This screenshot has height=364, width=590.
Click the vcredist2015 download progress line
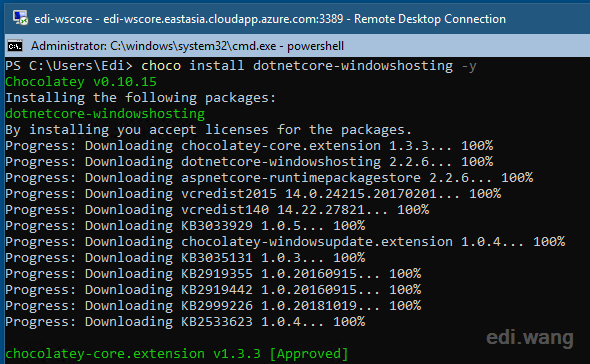[x=253, y=194]
